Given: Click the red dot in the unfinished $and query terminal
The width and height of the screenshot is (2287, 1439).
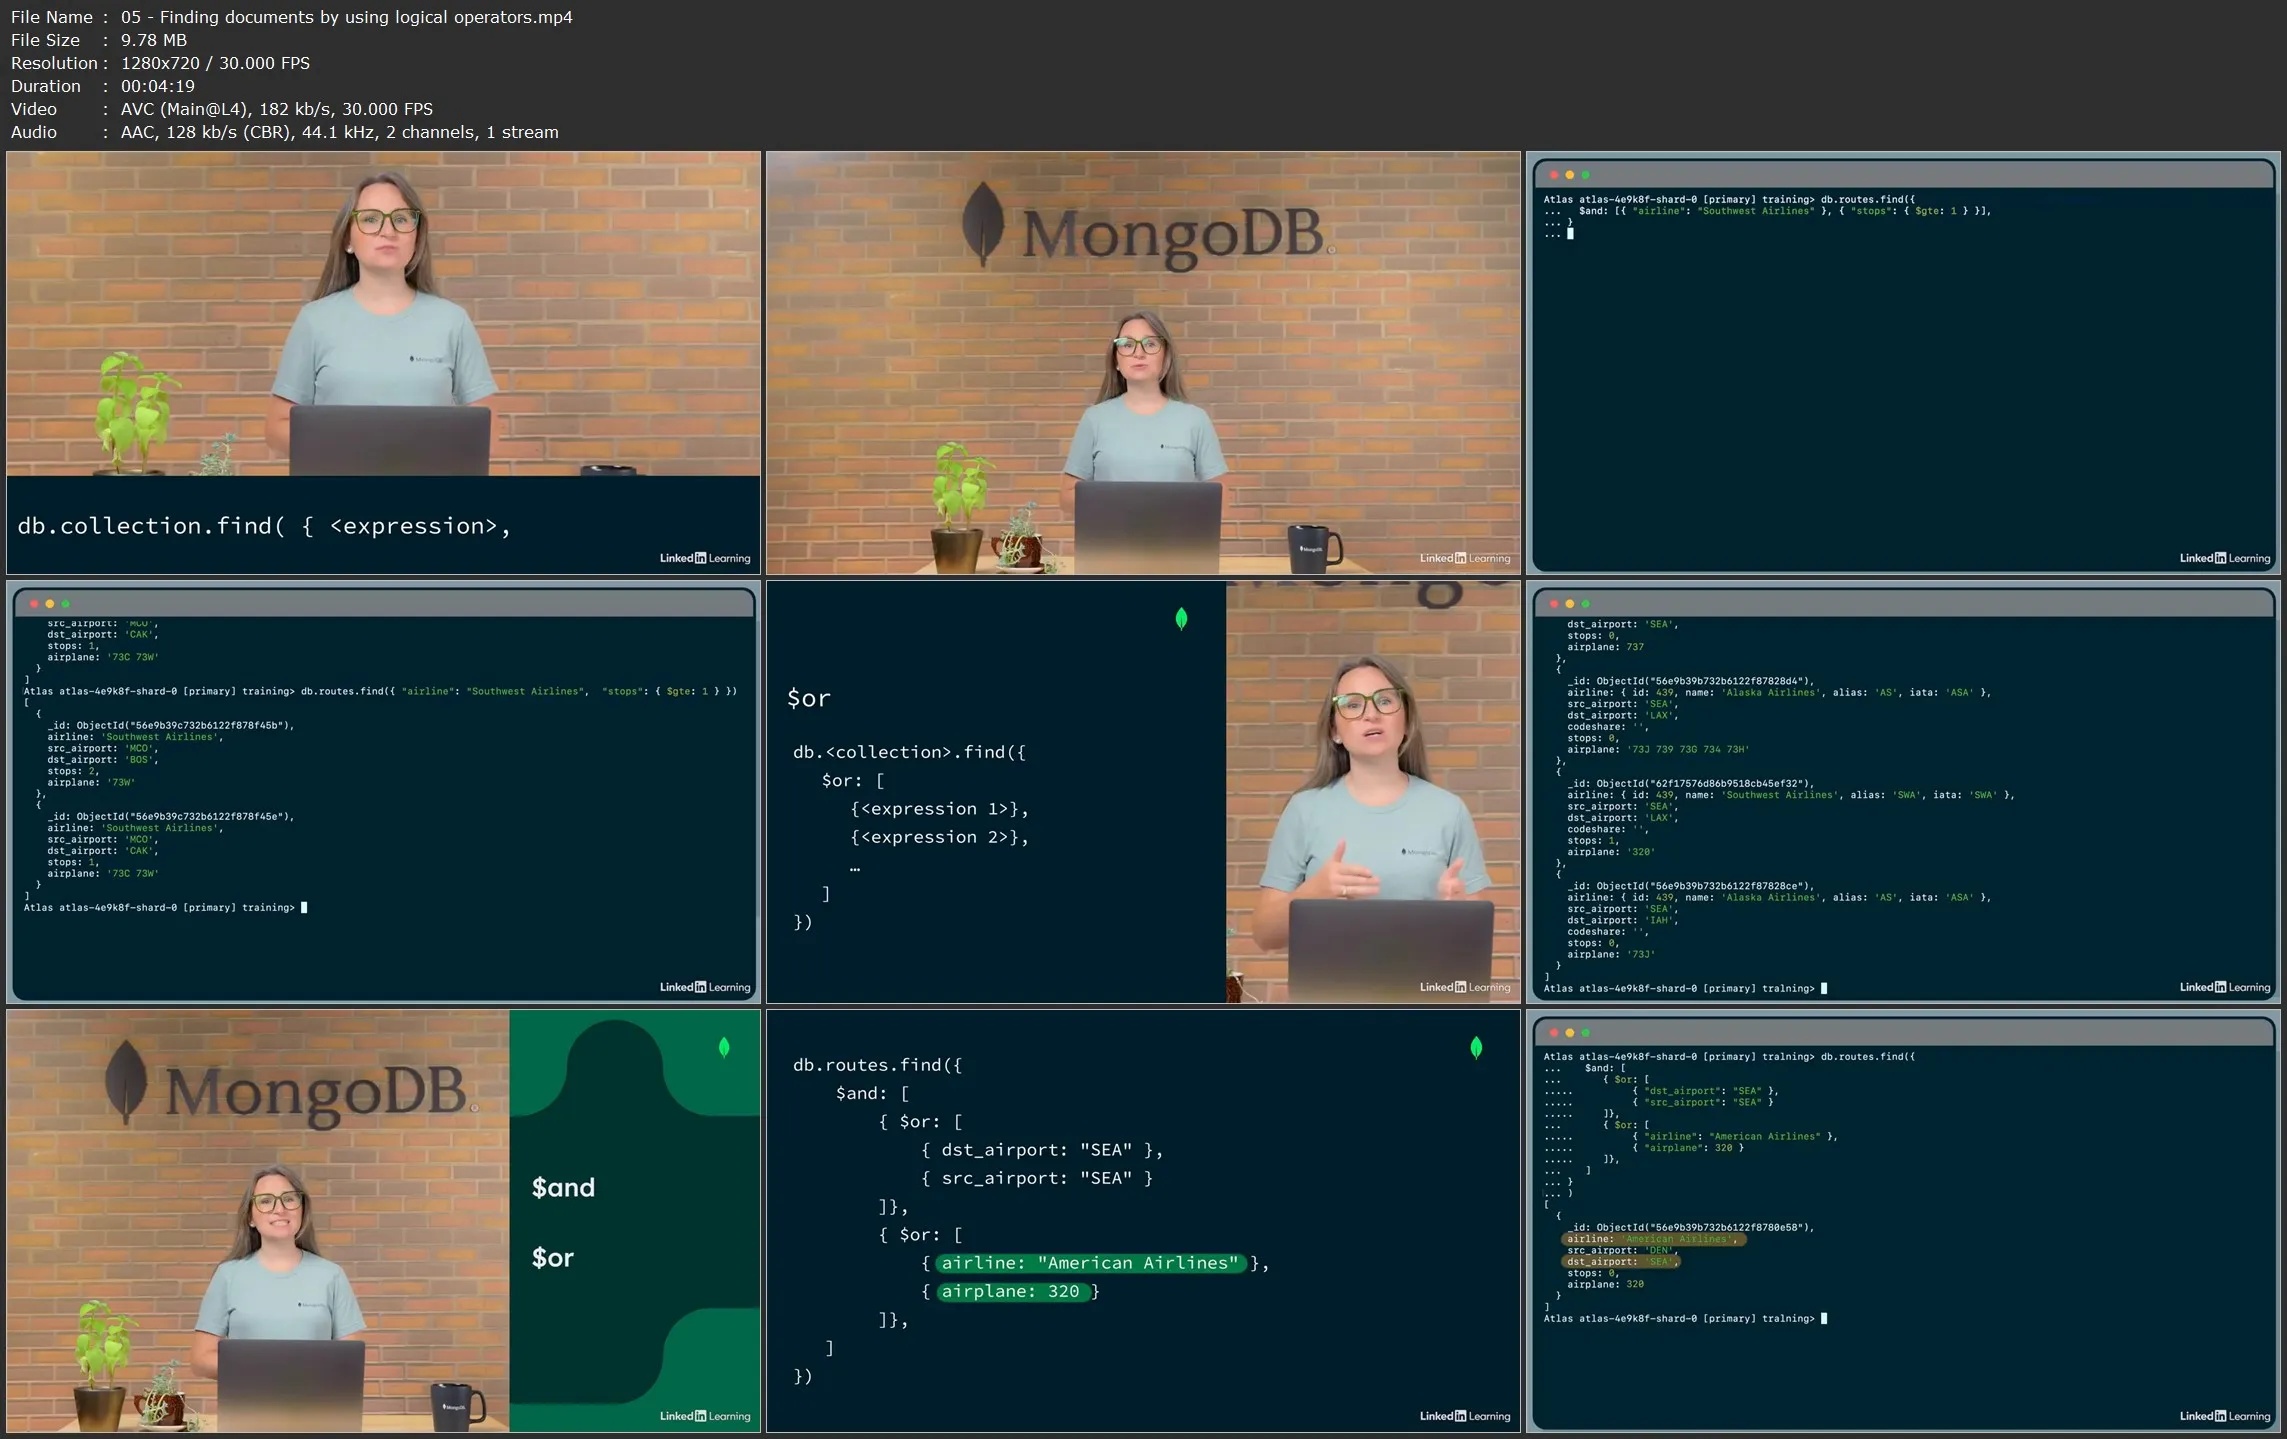Looking at the screenshot, I should click(1553, 175).
